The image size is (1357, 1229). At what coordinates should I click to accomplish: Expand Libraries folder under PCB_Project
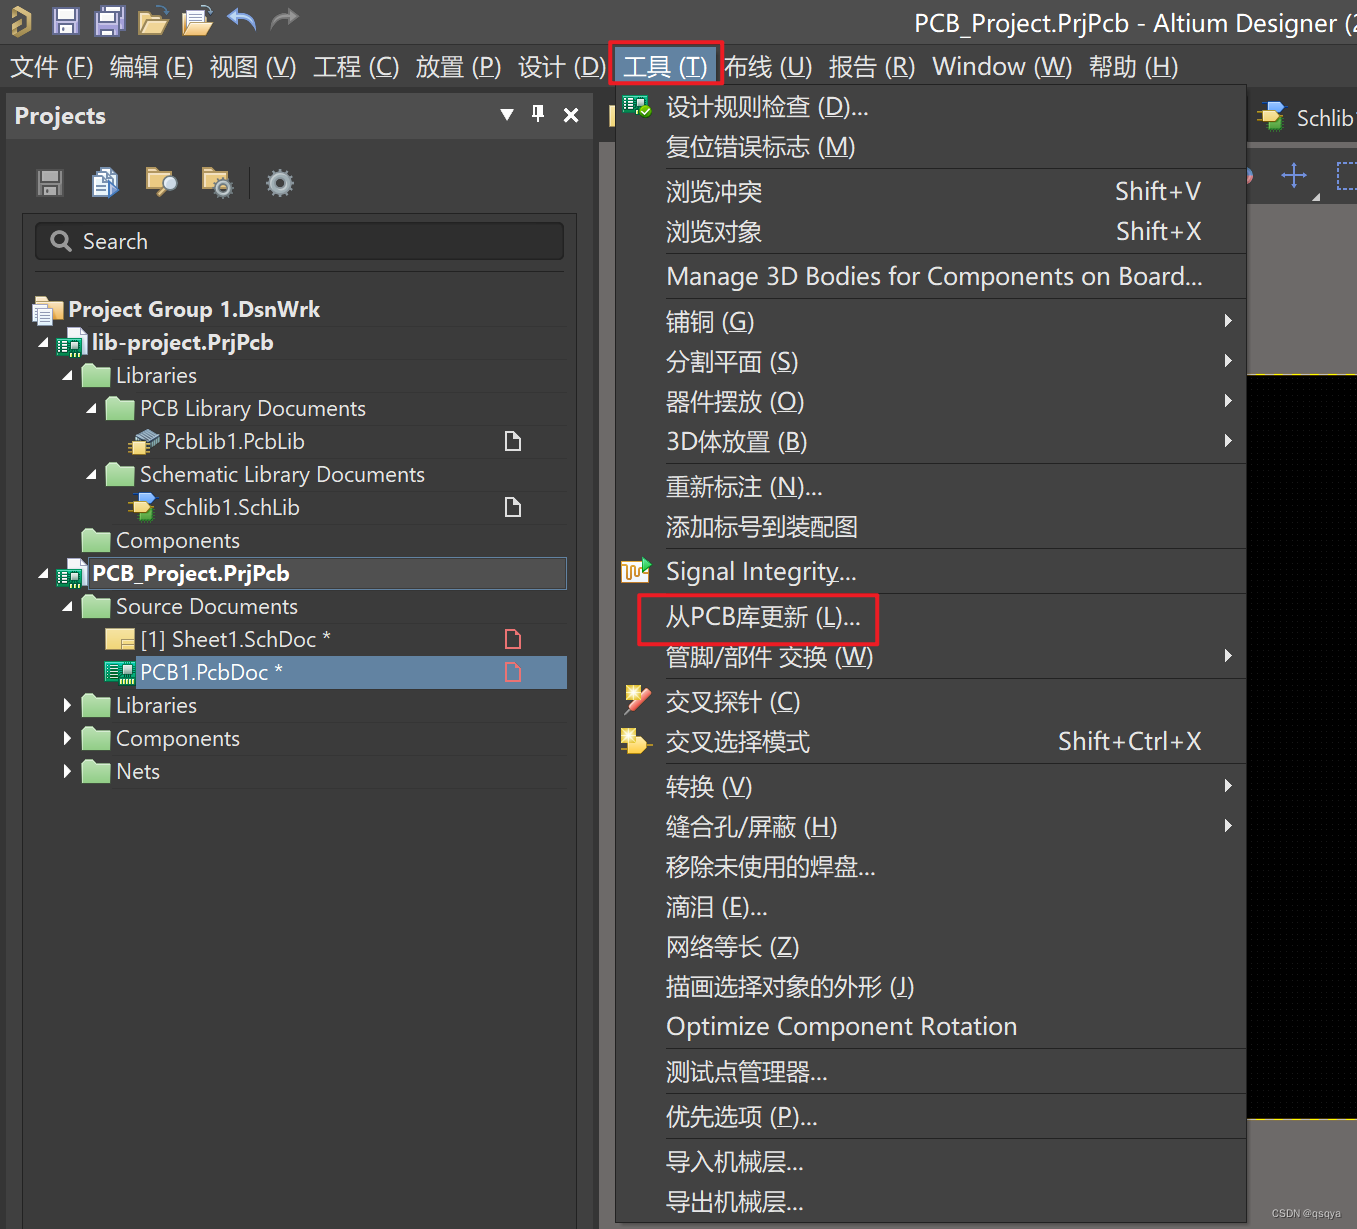67,705
